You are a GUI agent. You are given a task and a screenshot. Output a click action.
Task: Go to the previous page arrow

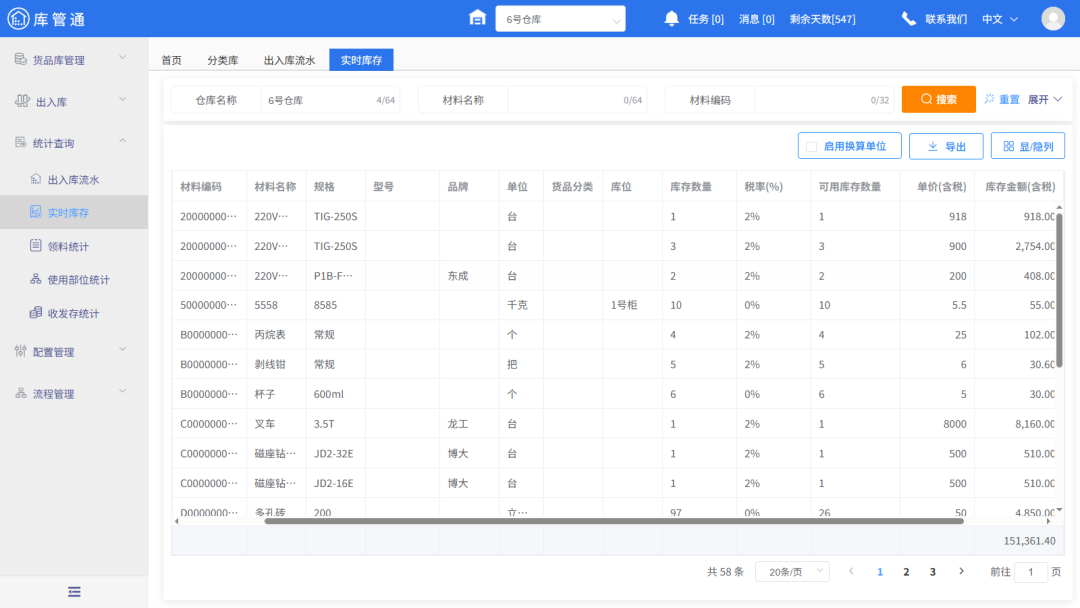click(851, 572)
